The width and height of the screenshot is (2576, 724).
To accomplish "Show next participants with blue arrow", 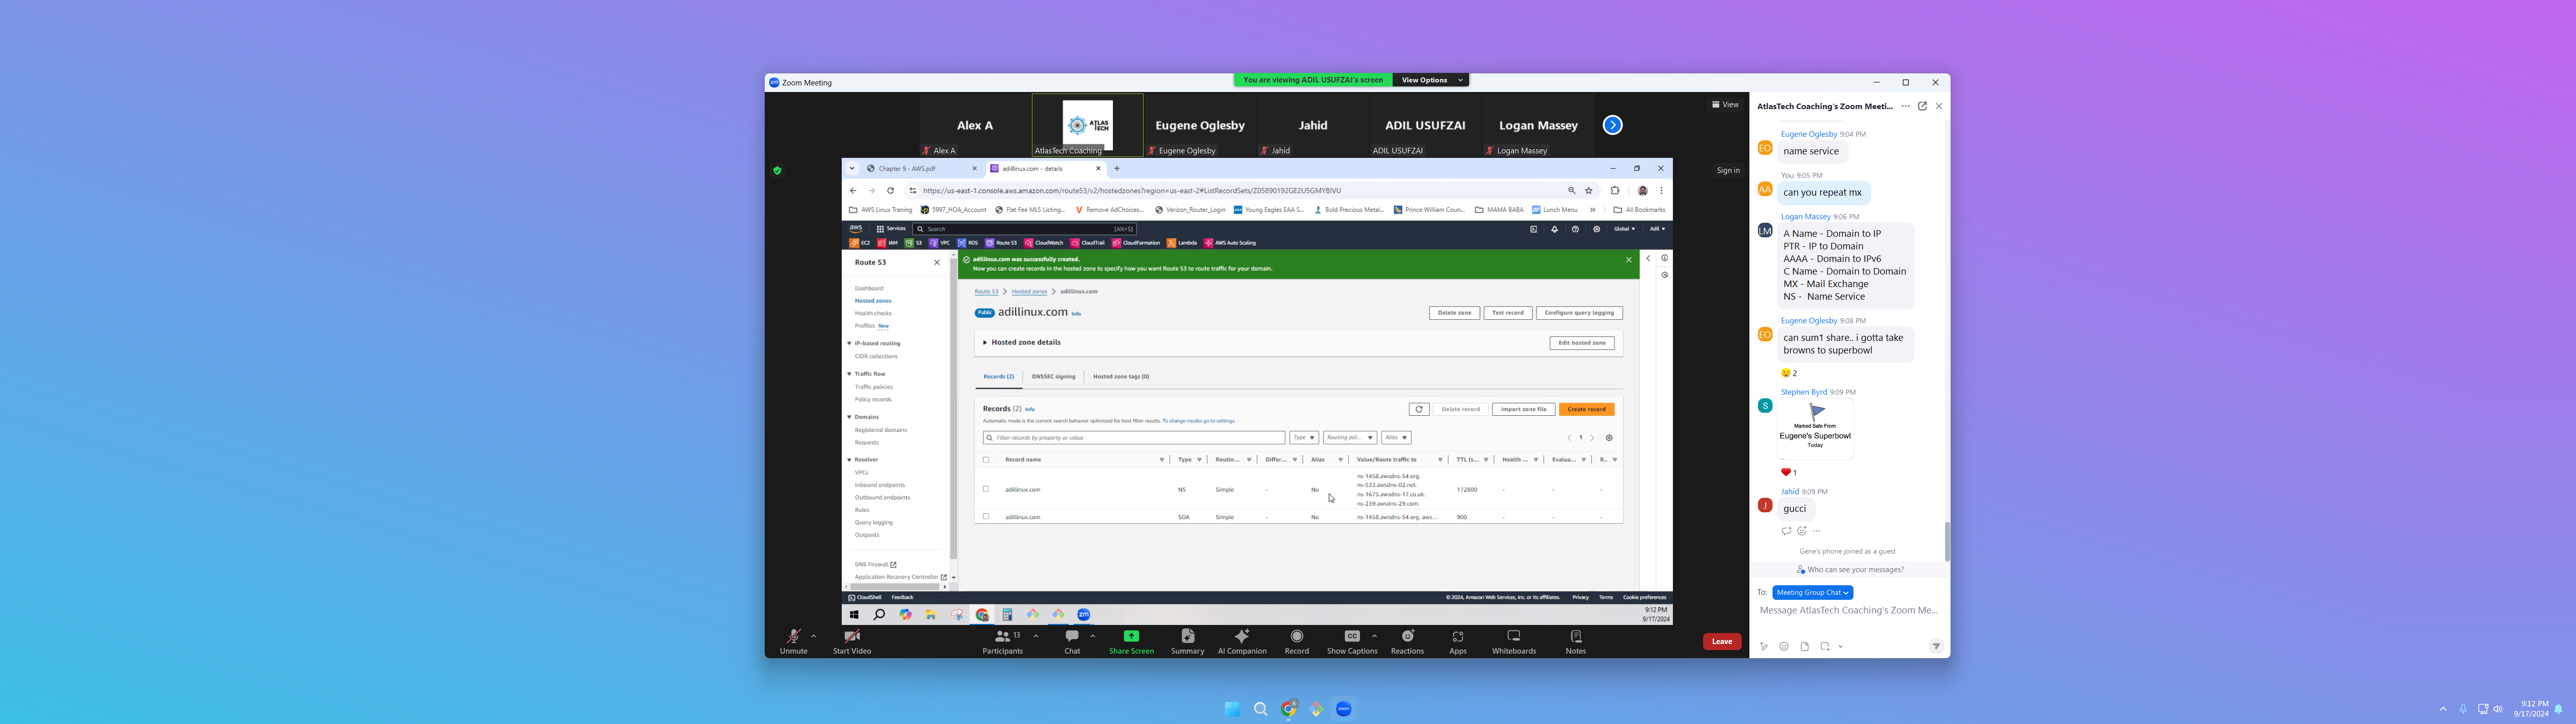I will [x=1612, y=125].
